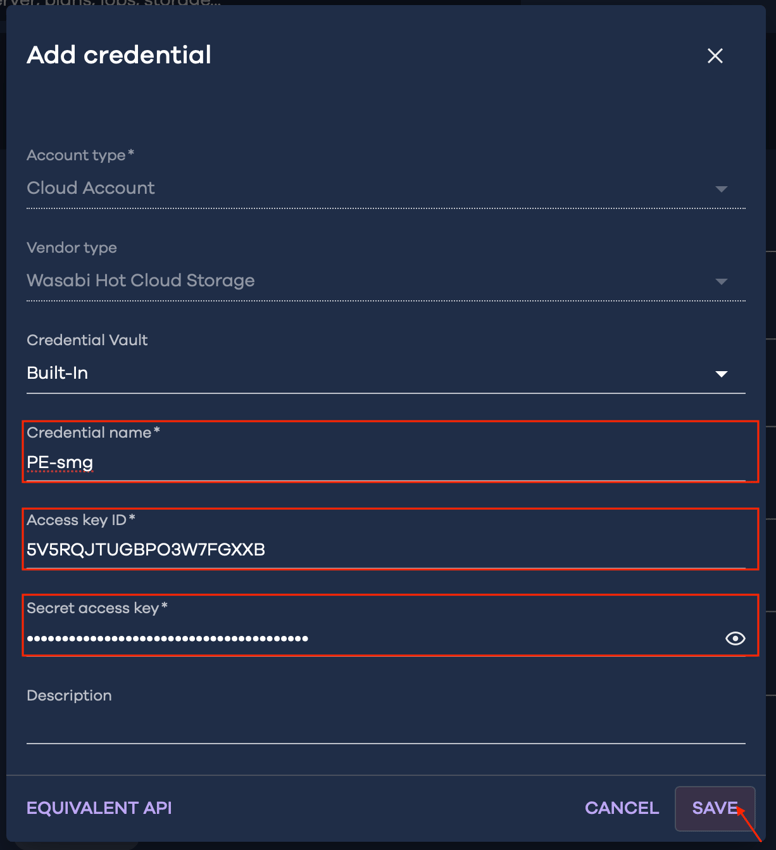Click the Built-In vault chevron arrow
The image size is (776, 850).
click(722, 373)
